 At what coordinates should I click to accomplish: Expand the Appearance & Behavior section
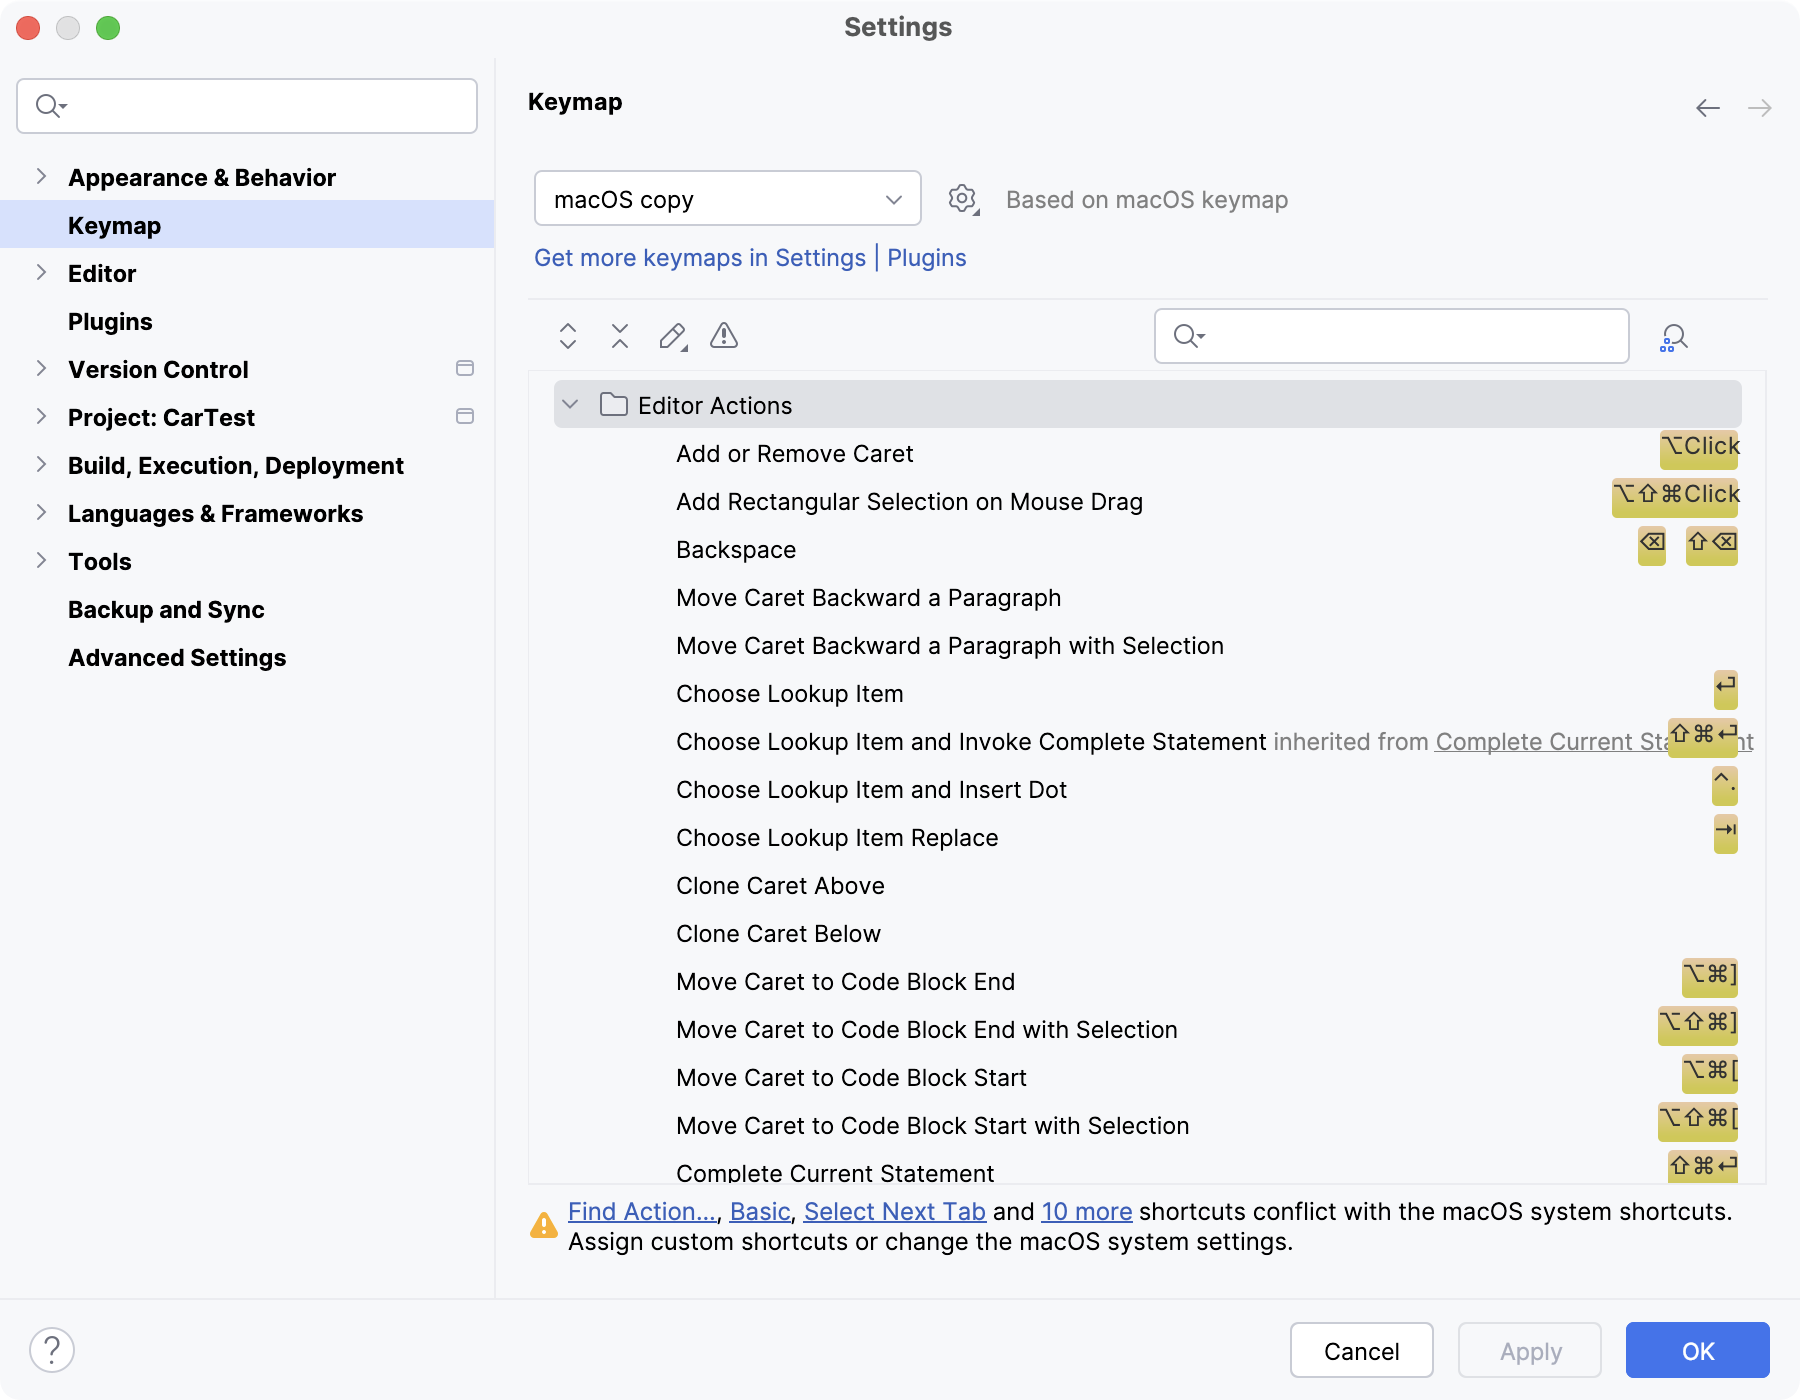tap(42, 176)
